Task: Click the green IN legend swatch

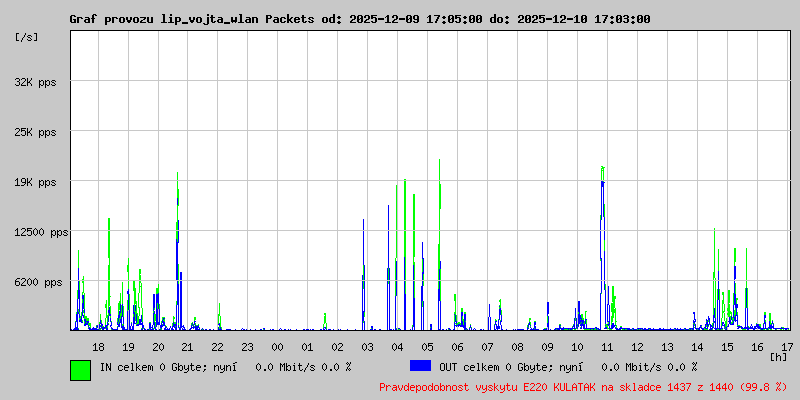Action: coord(81,370)
